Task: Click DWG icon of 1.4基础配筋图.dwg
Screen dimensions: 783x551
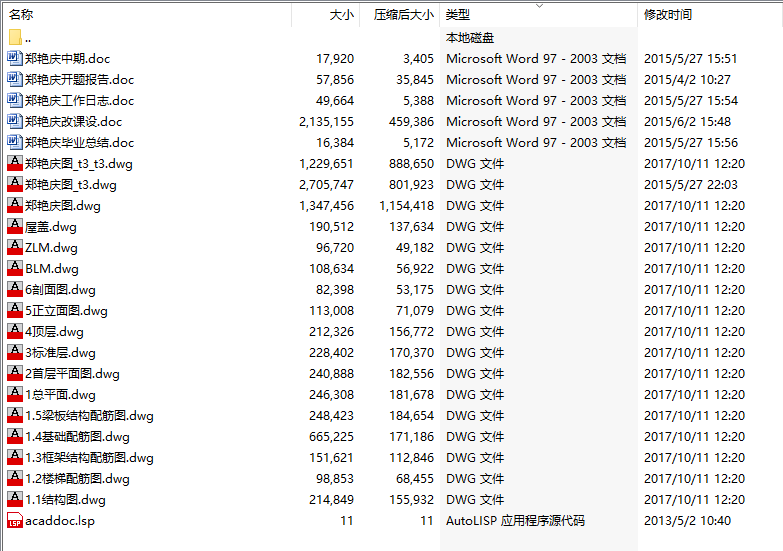Action: coord(15,436)
